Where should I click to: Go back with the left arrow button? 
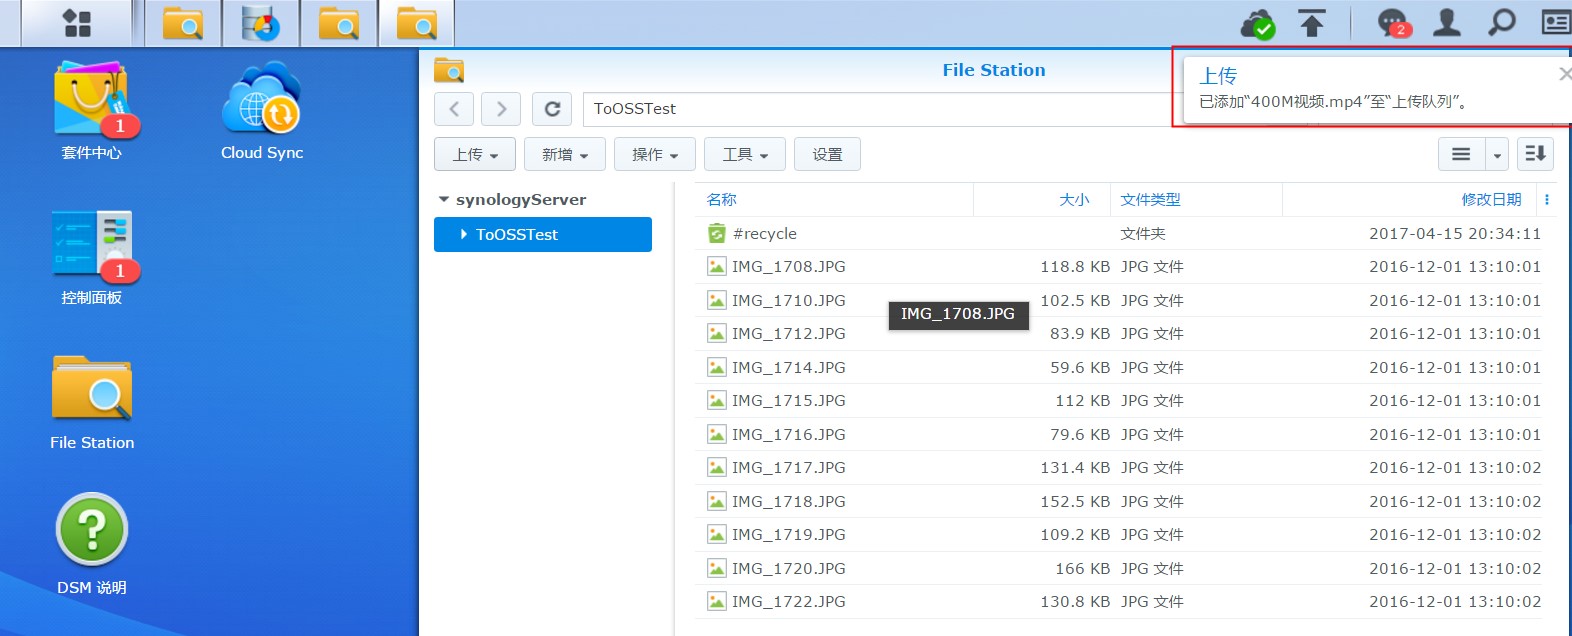coord(454,109)
